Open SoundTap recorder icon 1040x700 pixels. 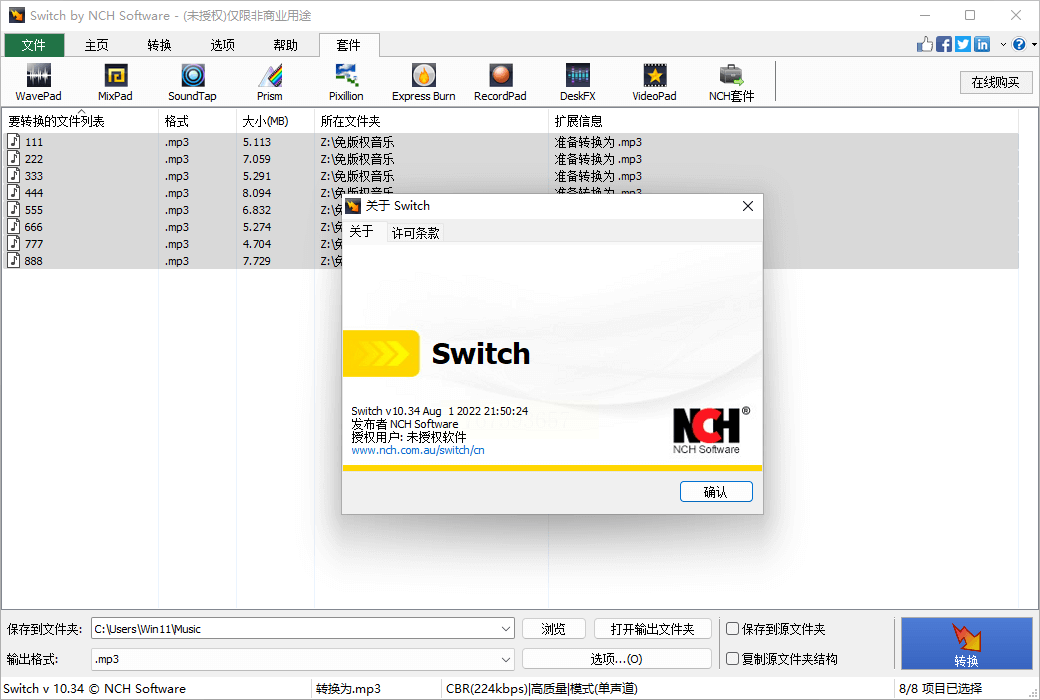pyautogui.click(x=192, y=82)
